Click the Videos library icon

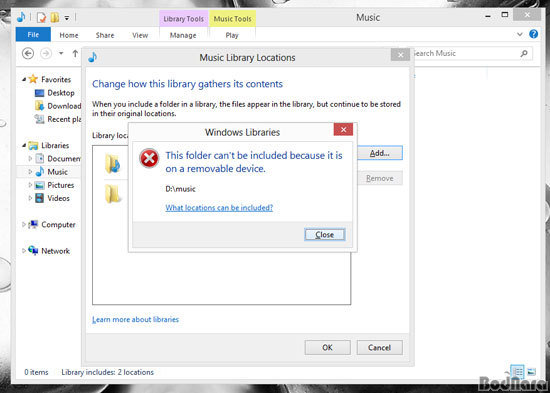(40, 198)
